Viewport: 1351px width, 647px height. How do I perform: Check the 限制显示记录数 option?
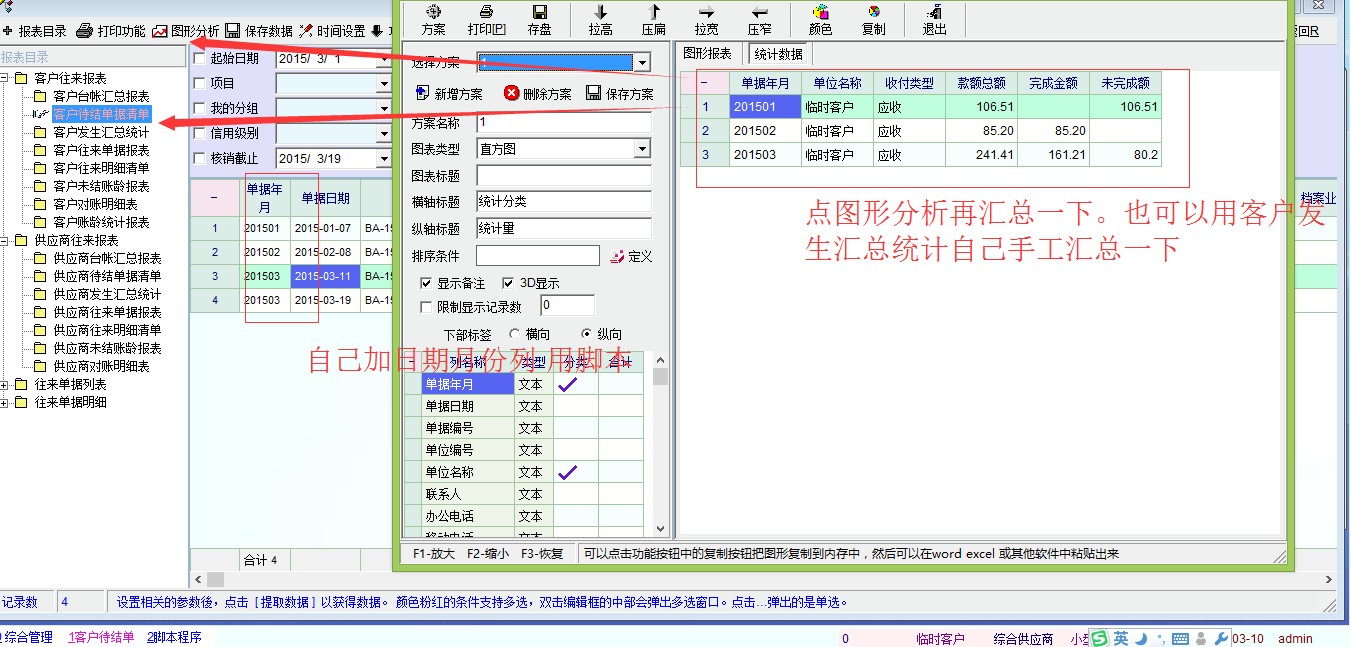point(427,307)
